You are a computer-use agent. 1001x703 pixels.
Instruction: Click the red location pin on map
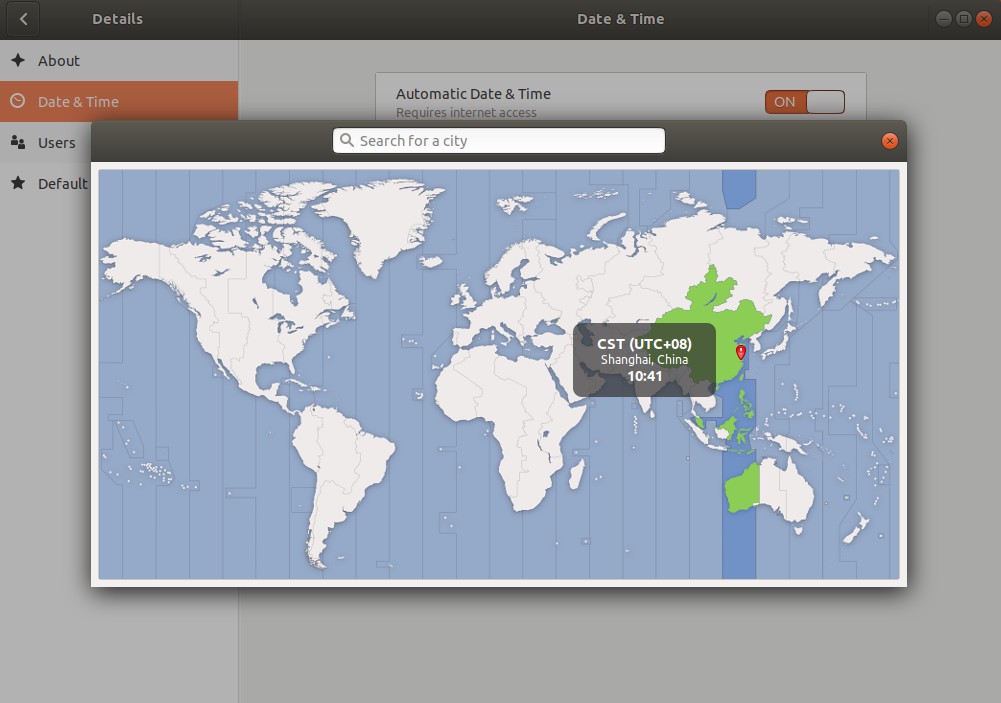(740, 352)
